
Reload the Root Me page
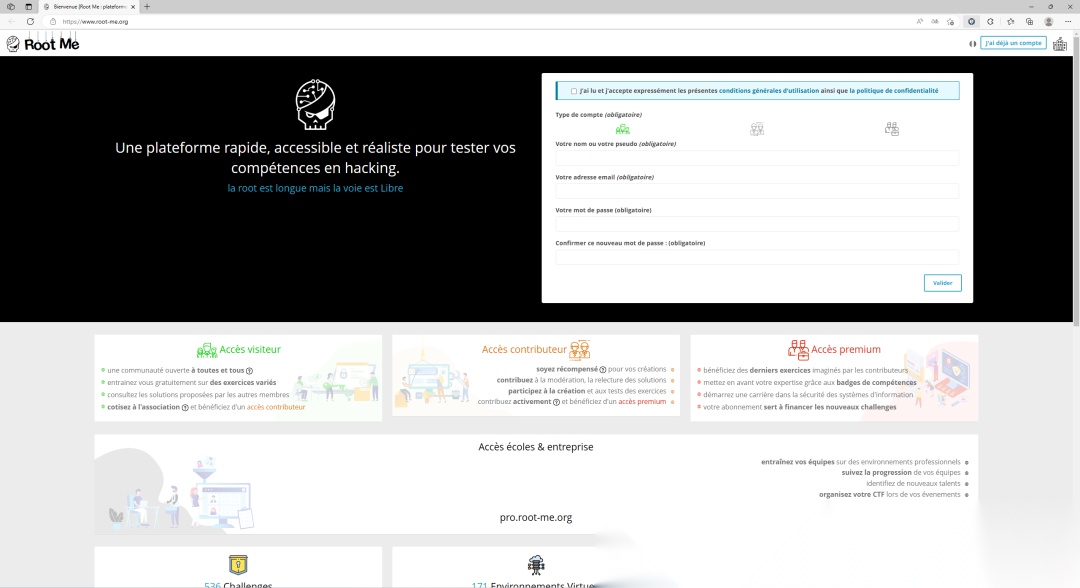pyautogui.click(x=30, y=21)
